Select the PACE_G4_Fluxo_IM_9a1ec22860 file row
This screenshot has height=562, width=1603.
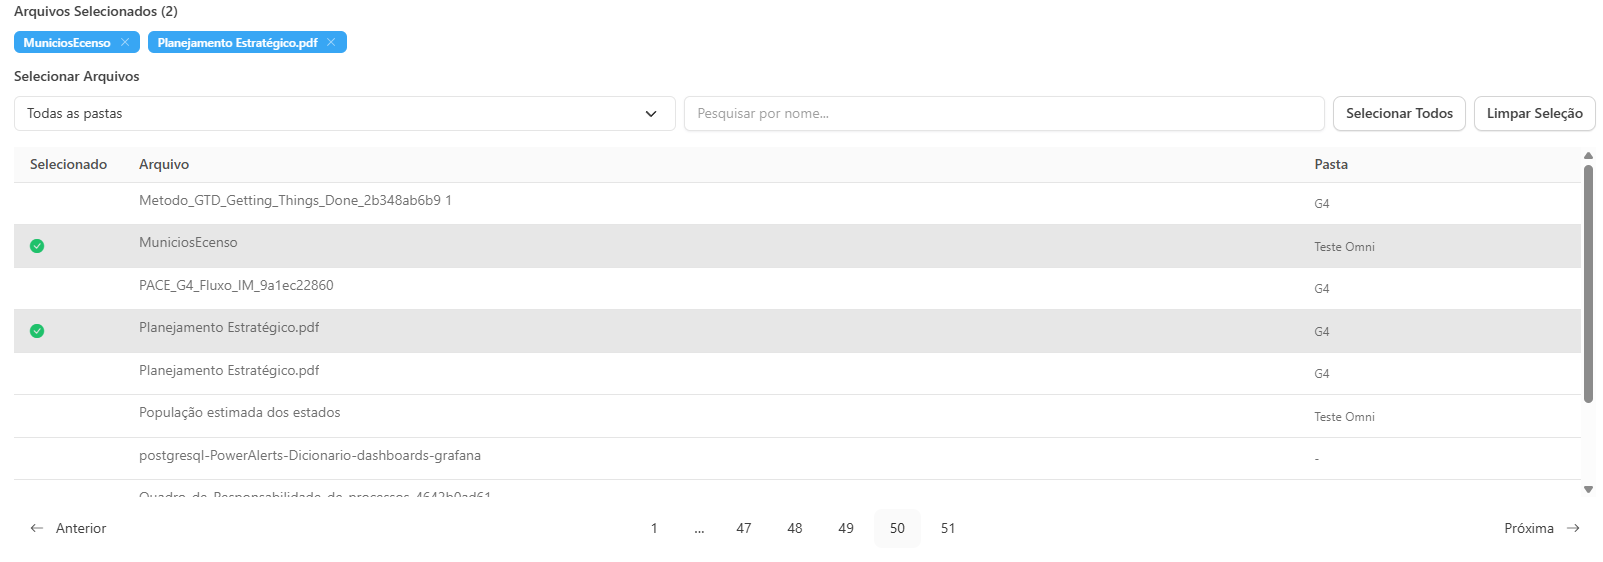(x=236, y=286)
